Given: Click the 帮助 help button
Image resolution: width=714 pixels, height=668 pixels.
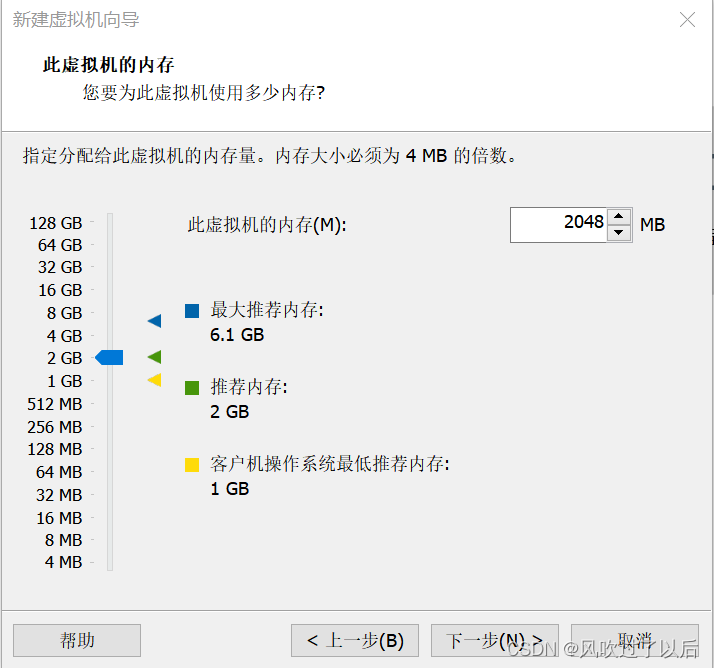Looking at the screenshot, I should [x=77, y=640].
